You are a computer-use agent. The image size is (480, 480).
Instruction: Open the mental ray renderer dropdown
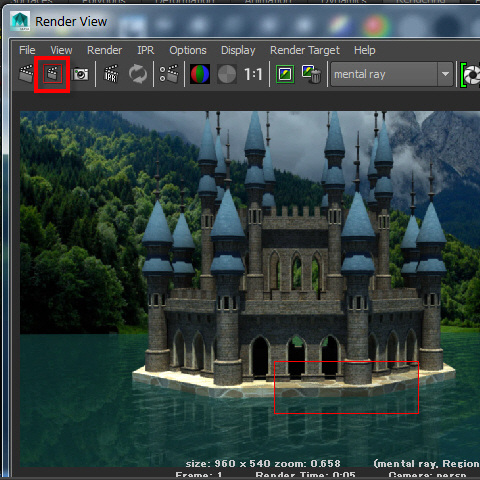pos(392,74)
